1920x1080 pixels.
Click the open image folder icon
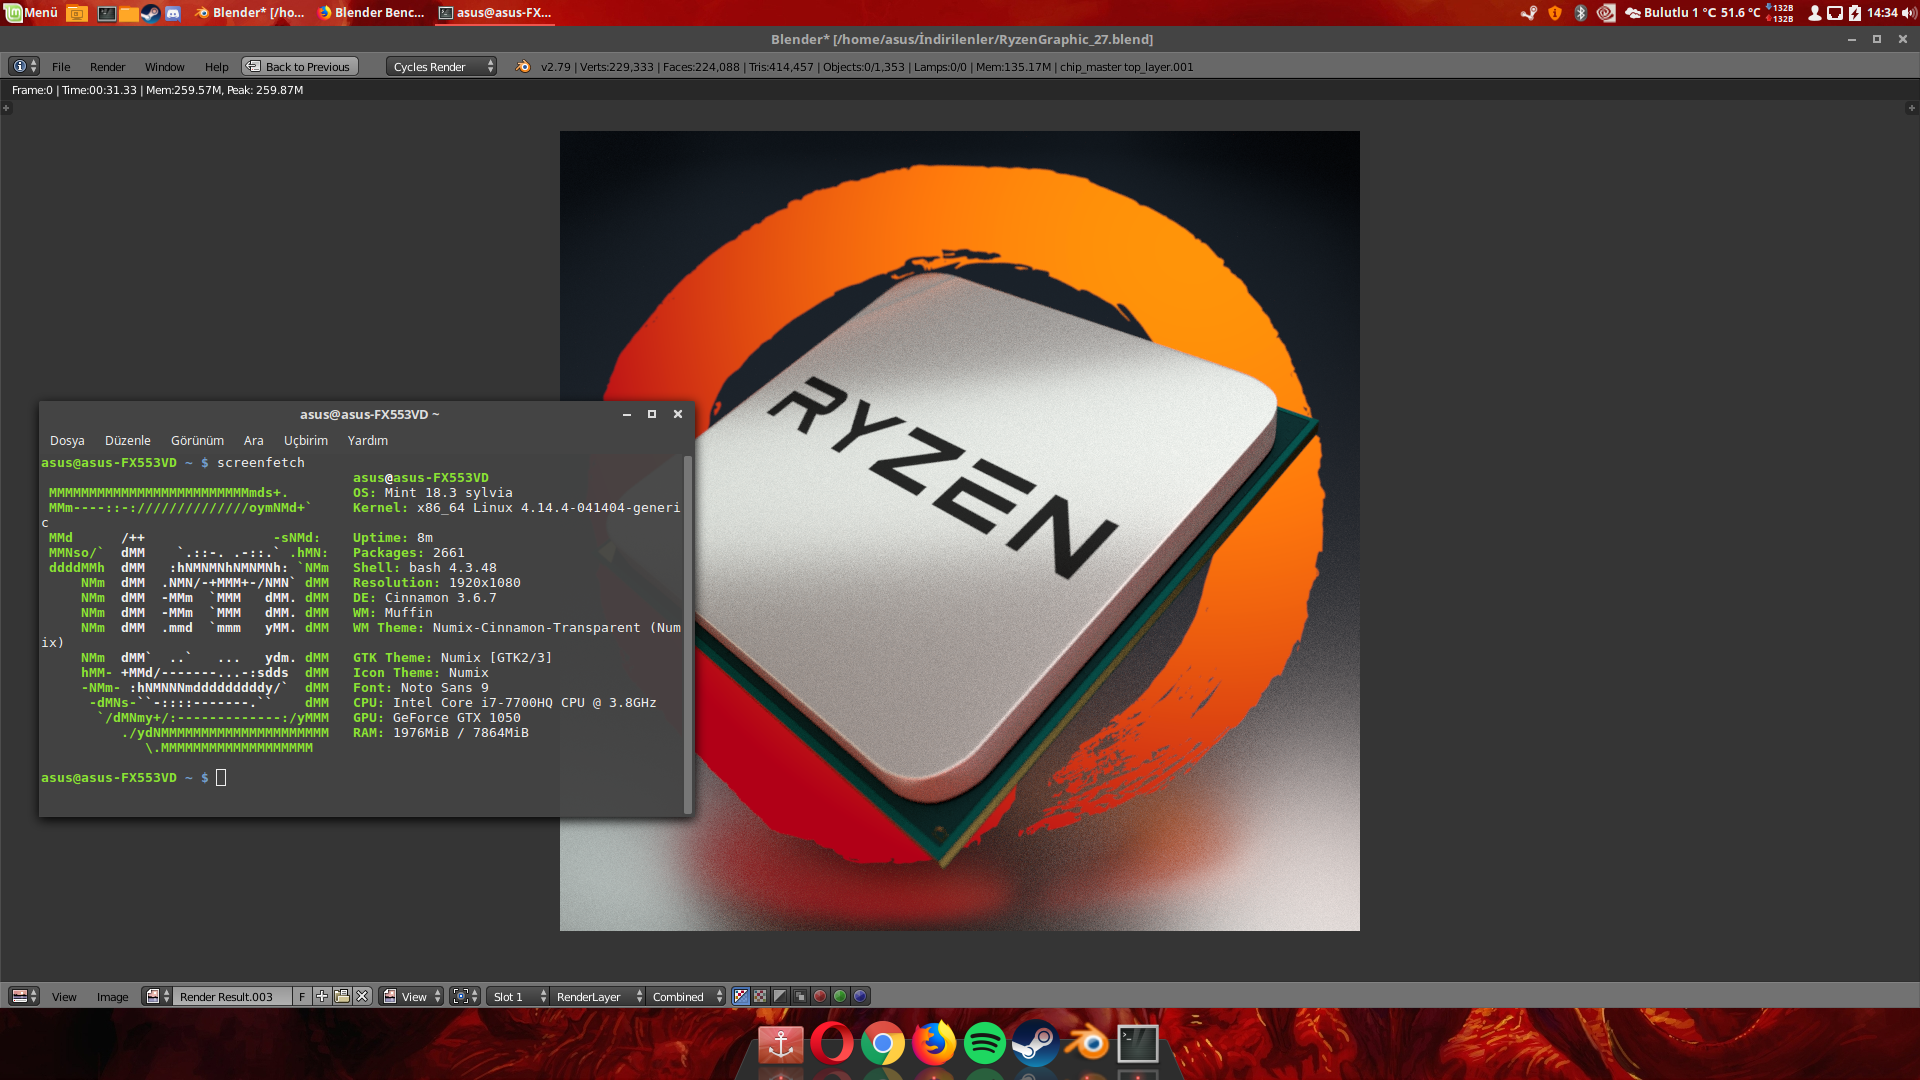point(342,996)
